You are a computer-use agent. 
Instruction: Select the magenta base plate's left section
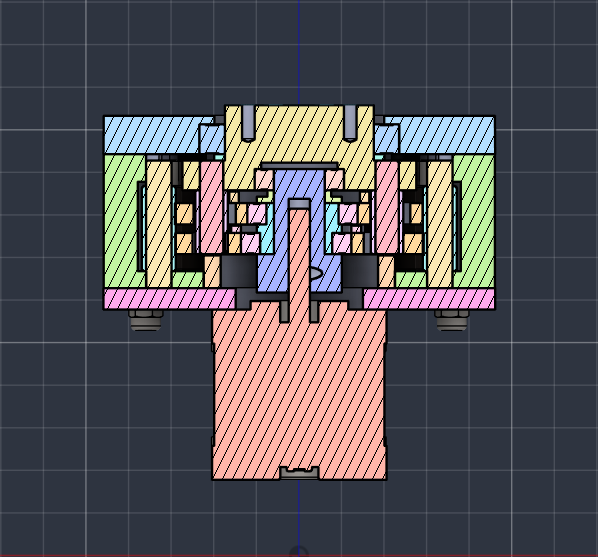click(170, 299)
